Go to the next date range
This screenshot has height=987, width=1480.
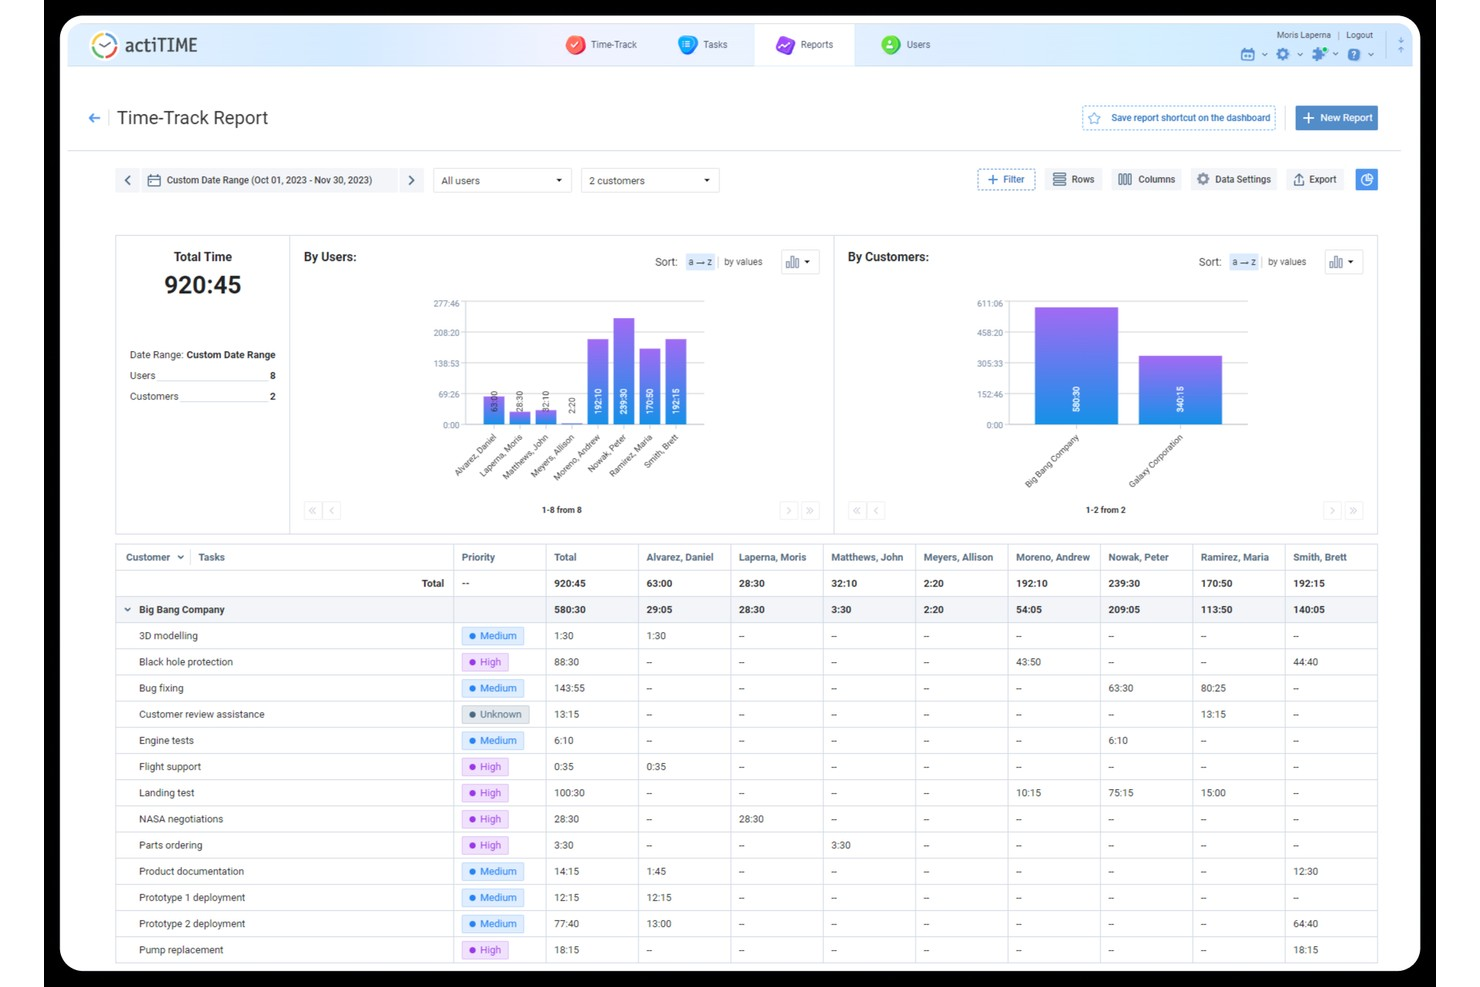(411, 180)
